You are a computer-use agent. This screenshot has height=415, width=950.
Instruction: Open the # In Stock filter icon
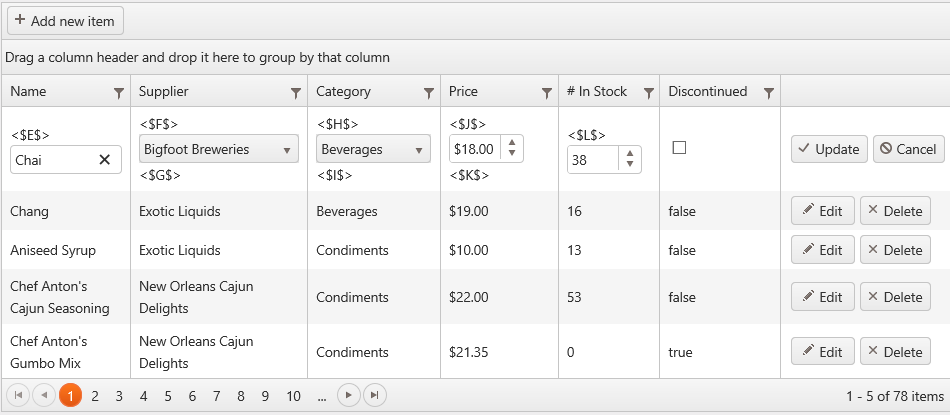648,93
